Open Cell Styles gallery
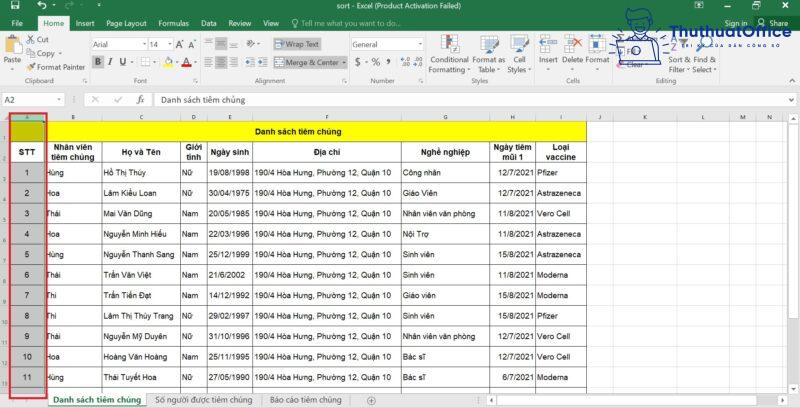This screenshot has height=408, width=800. 519,55
